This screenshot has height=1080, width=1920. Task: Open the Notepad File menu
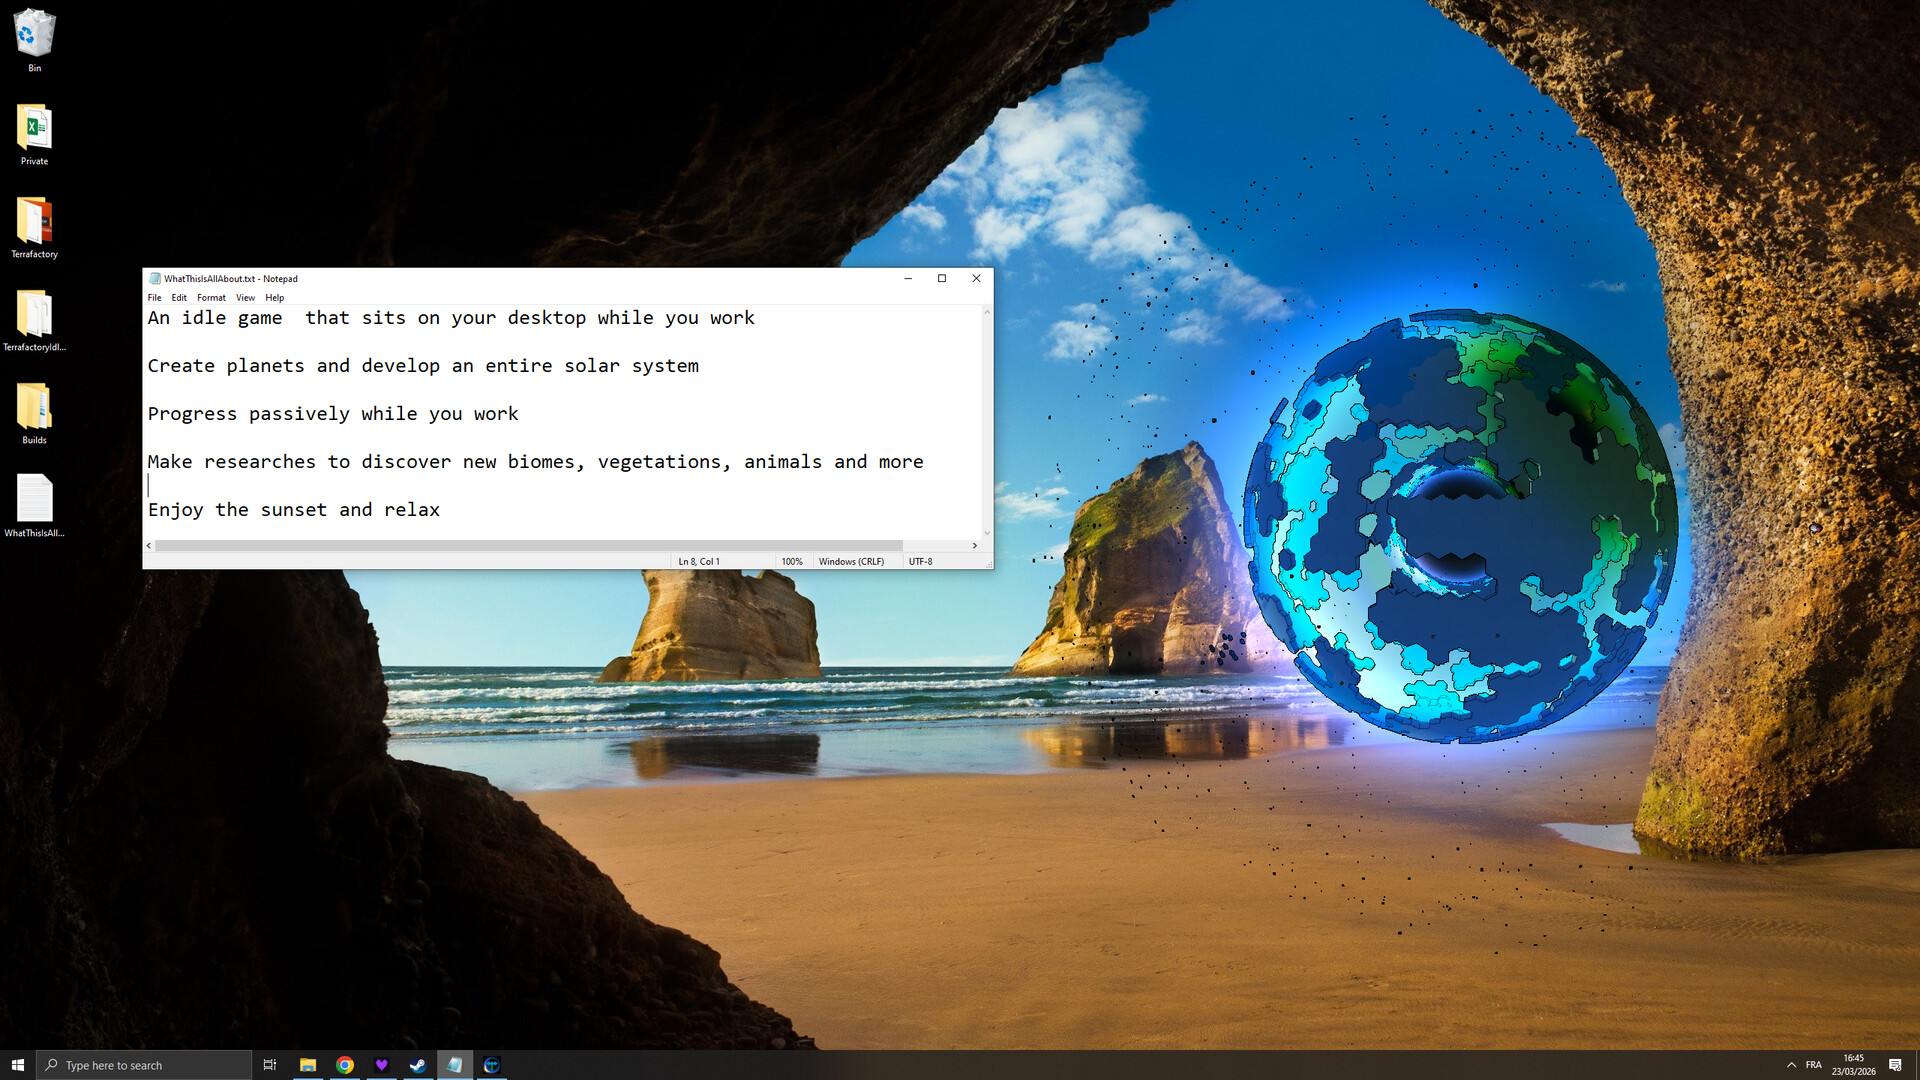[154, 298]
